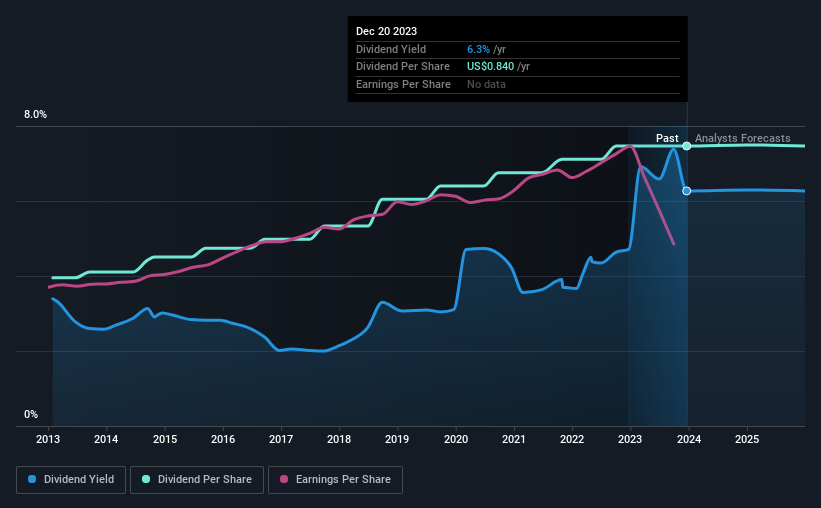This screenshot has width=821, height=508.
Task: Select the 2020 axis label
Action: point(456,439)
